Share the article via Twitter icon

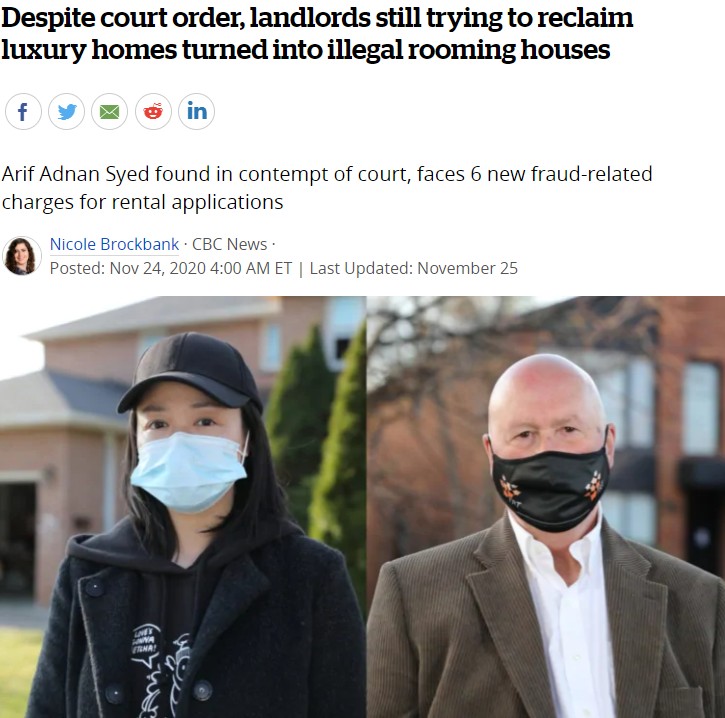[67, 111]
